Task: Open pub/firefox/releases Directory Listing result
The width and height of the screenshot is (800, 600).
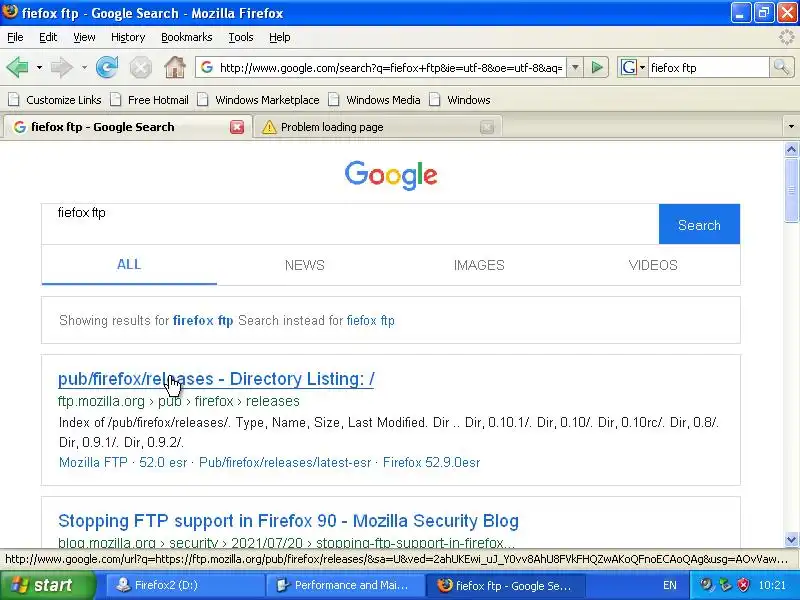Action: coord(216,379)
